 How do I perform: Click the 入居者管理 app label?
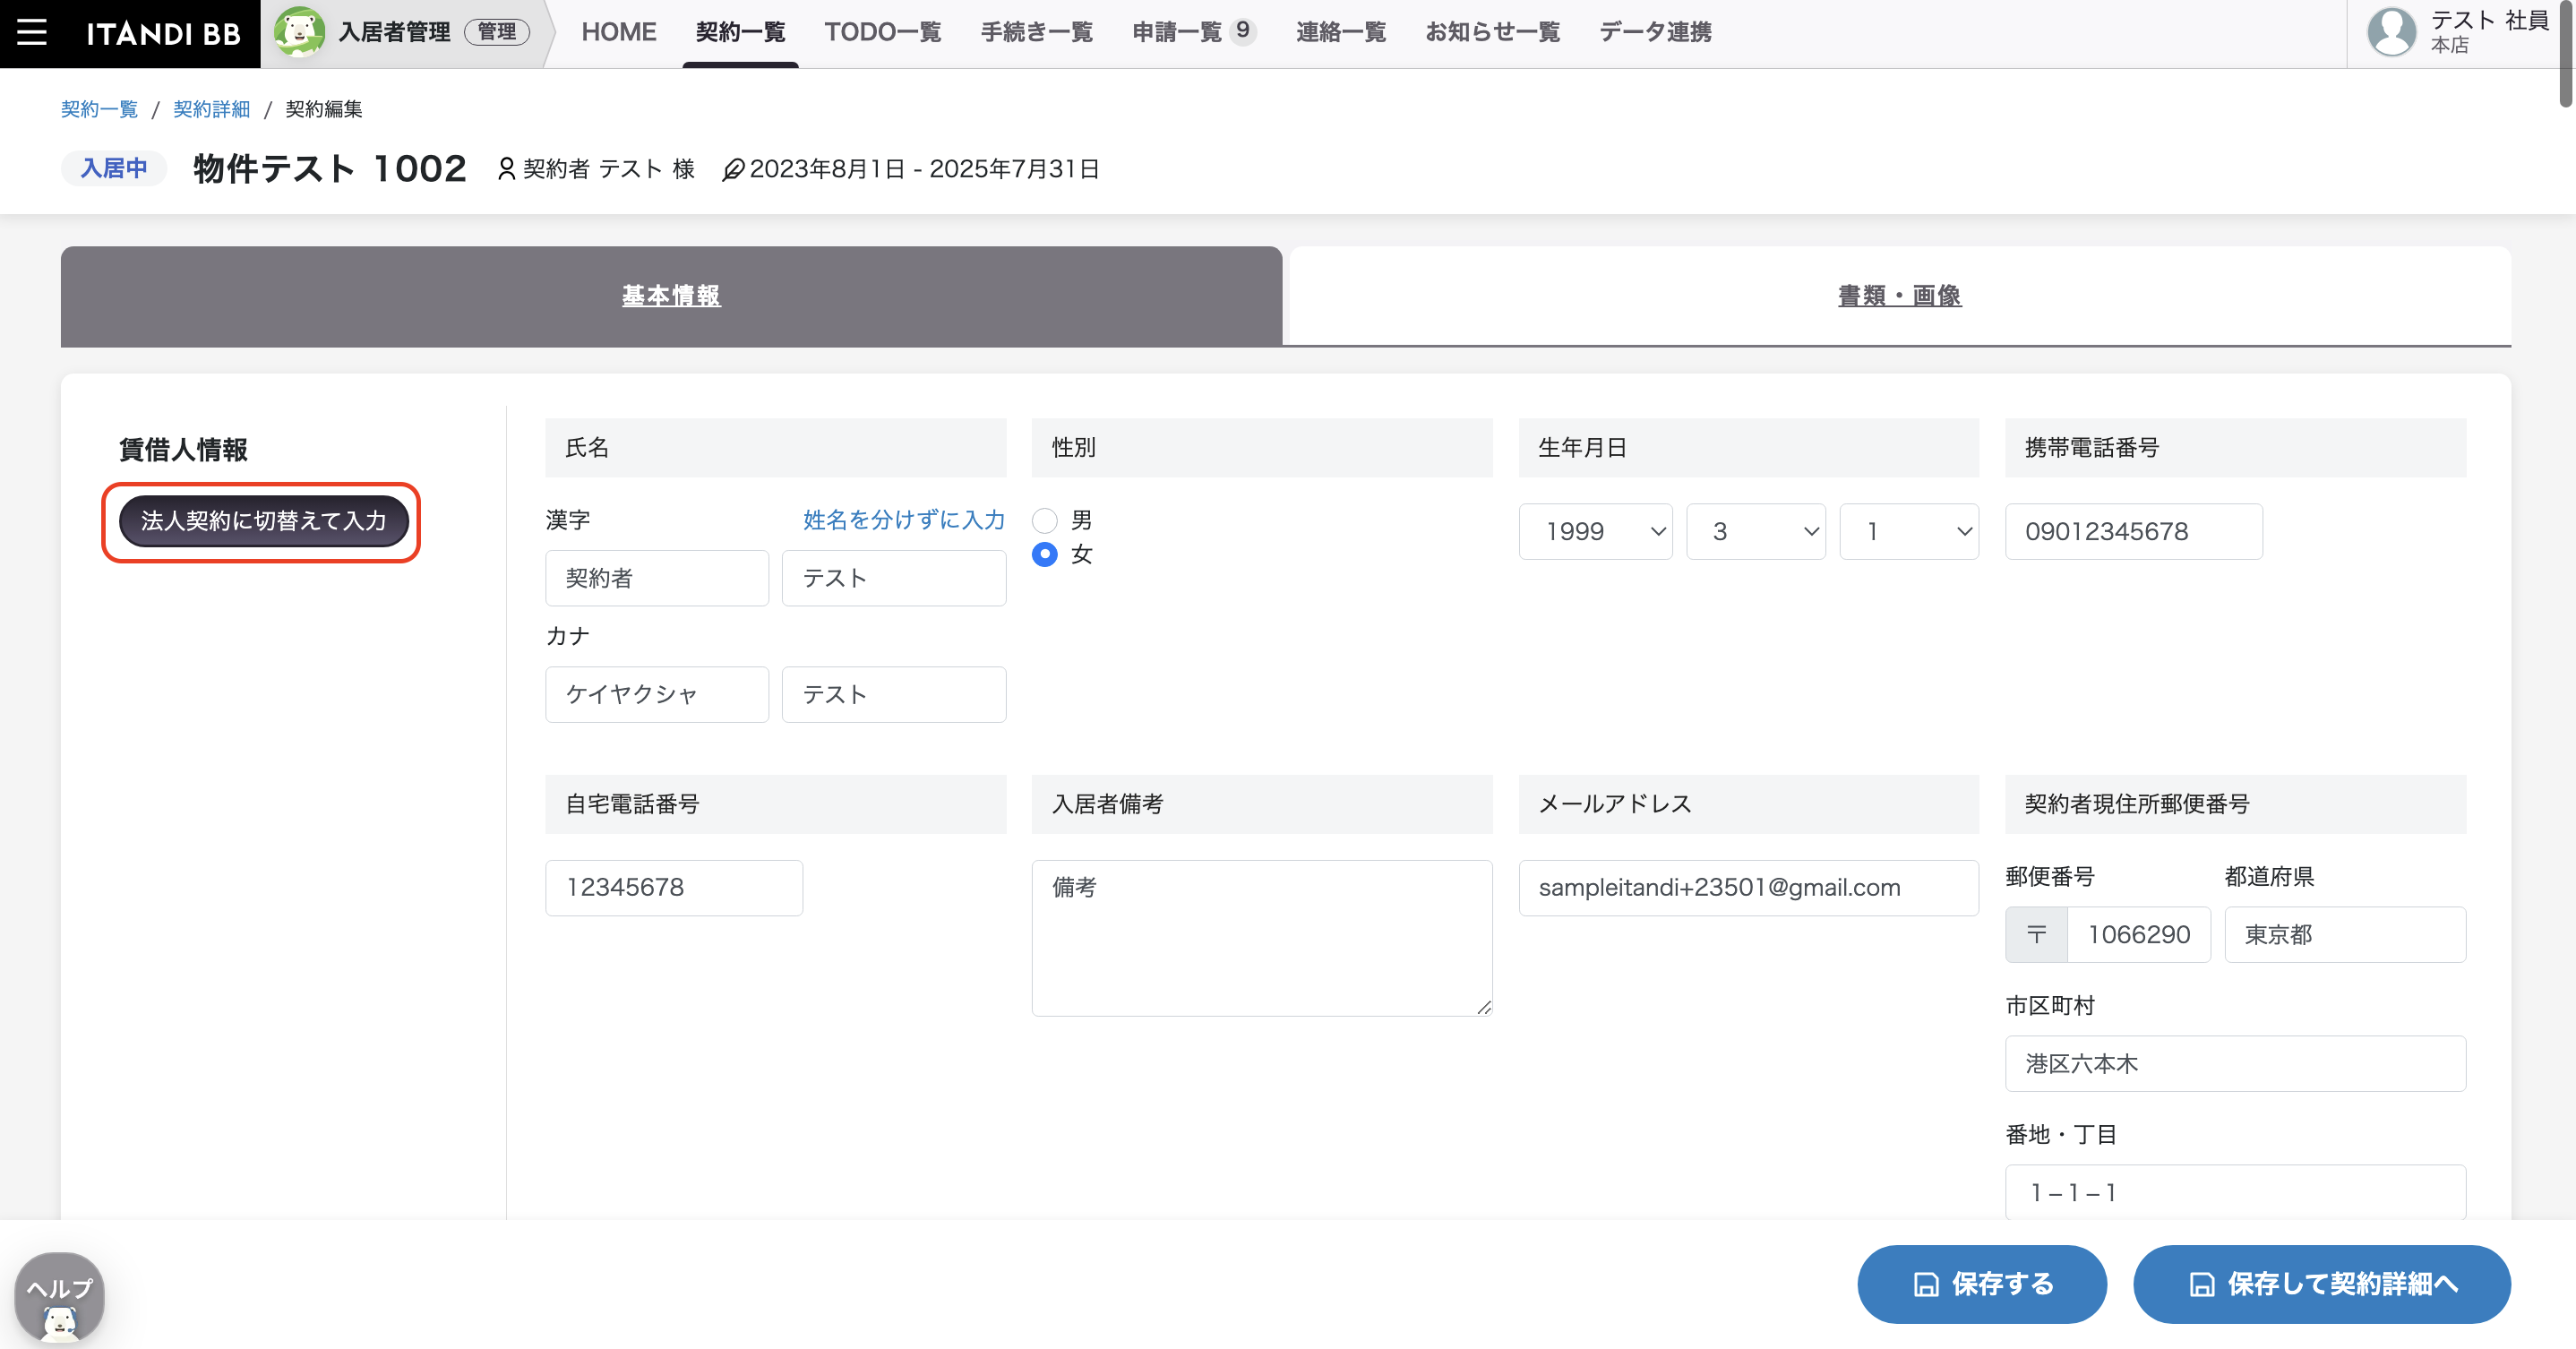tap(395, 32)
